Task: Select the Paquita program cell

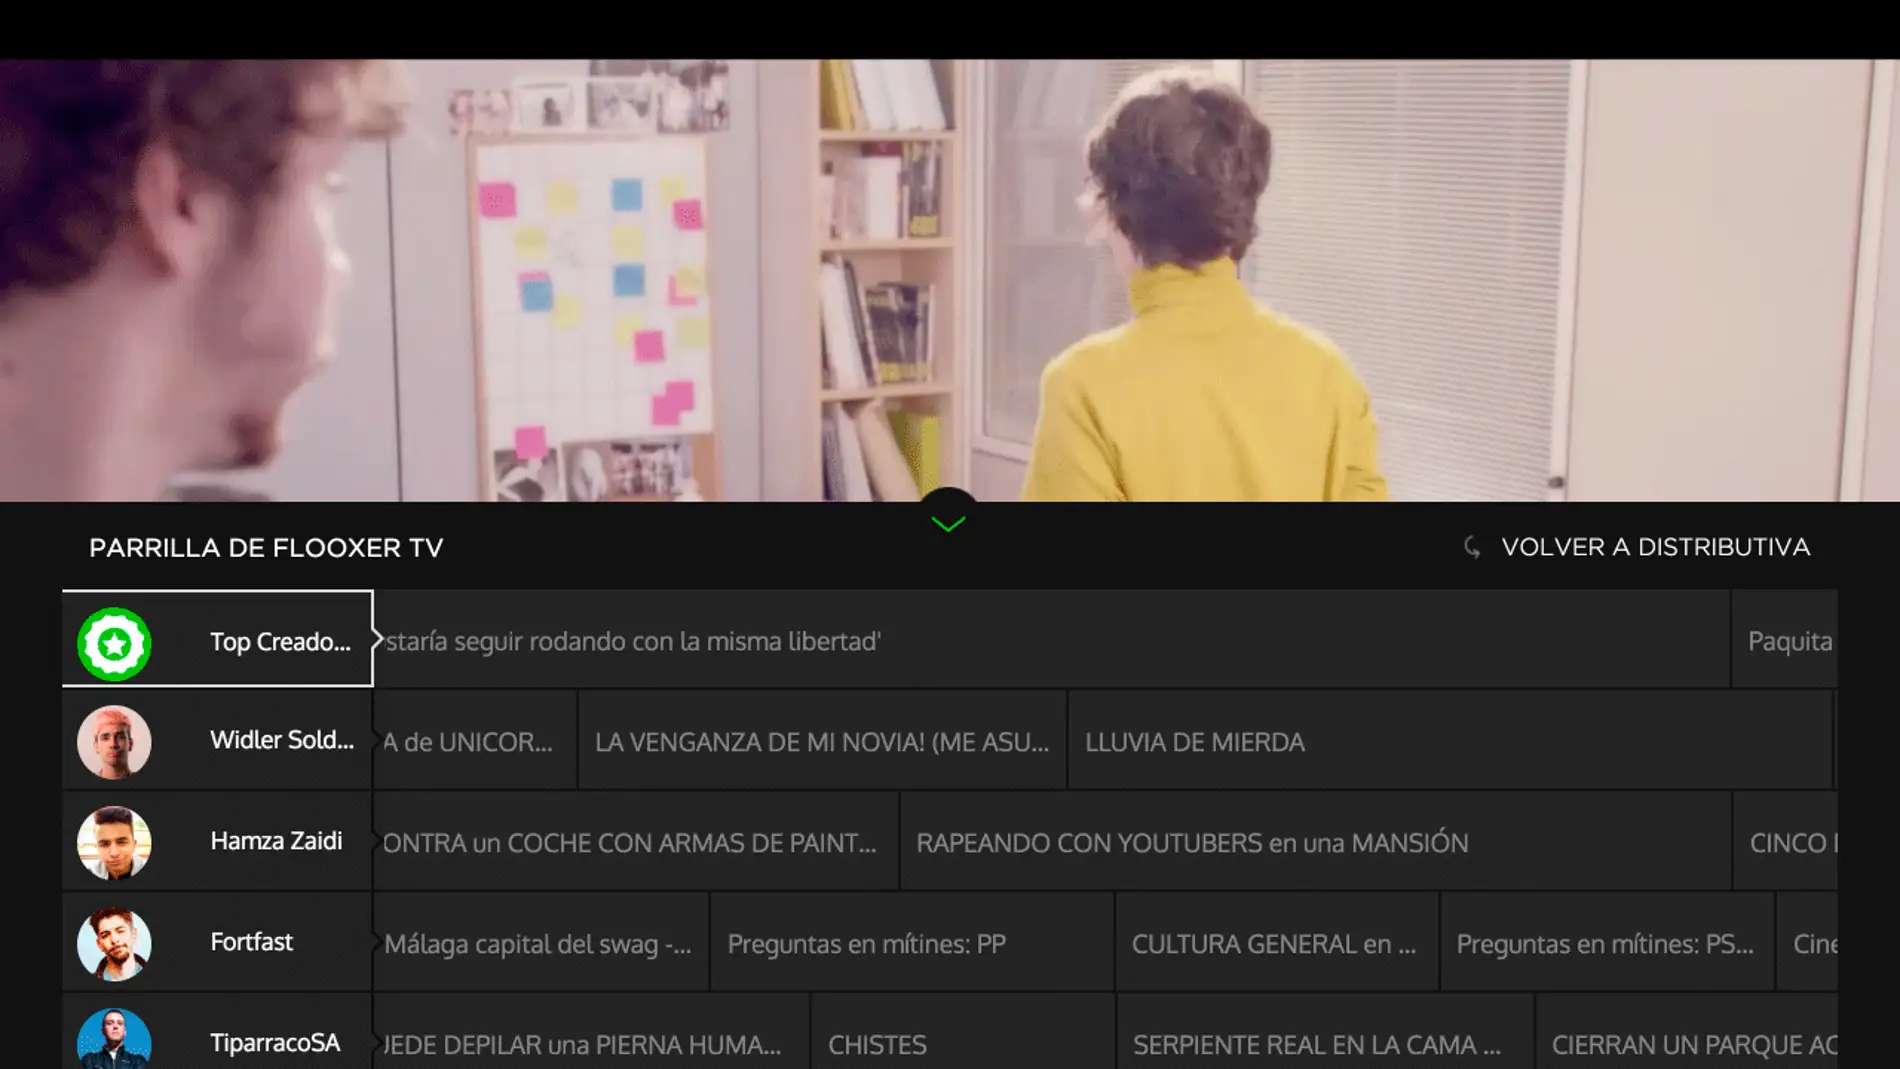Action: [1785, 639]
